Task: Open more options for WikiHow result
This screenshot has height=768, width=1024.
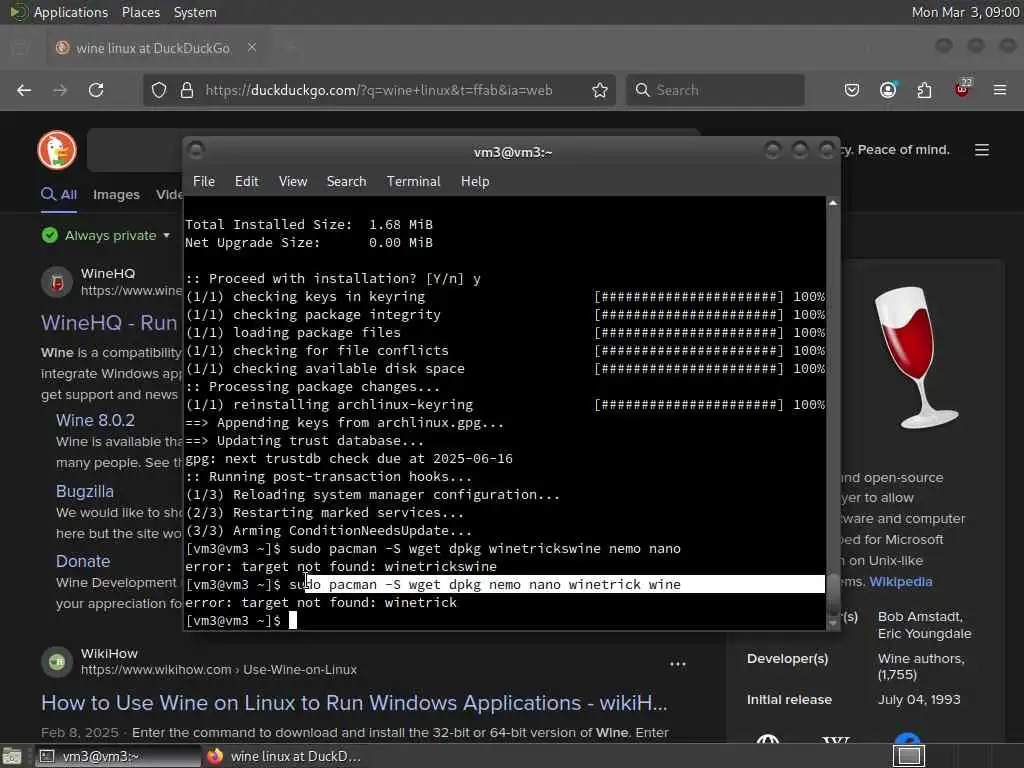Action: pos(678,664)
